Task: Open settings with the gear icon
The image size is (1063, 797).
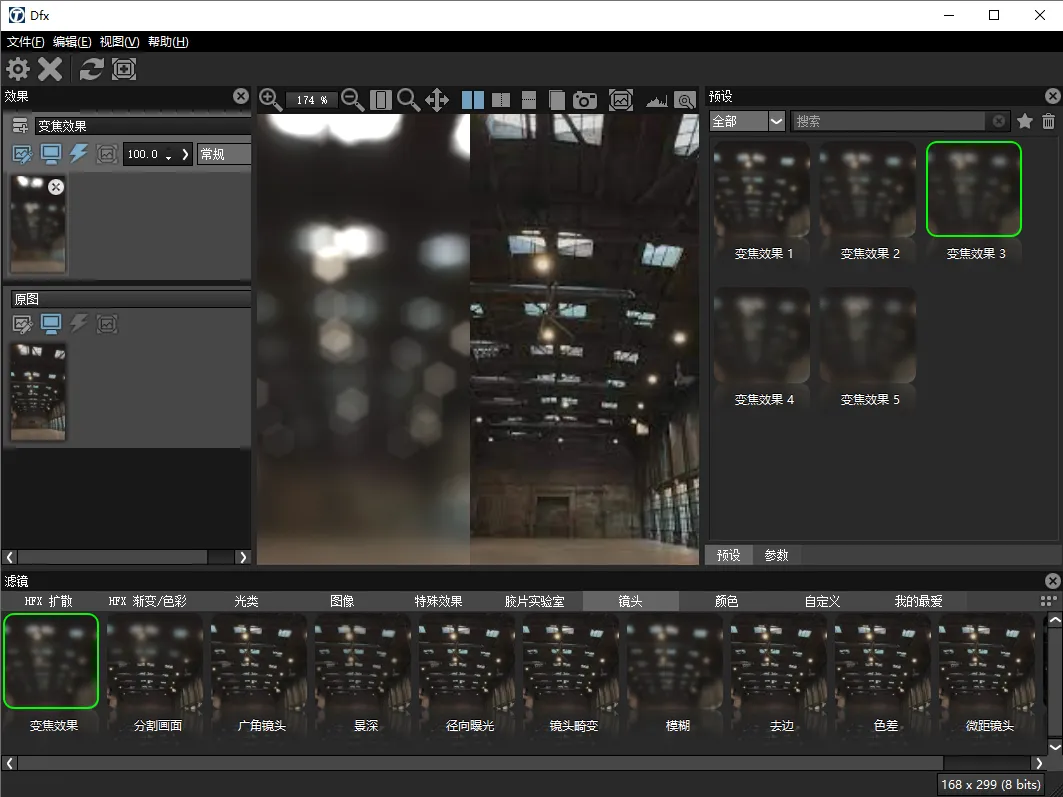Action: point(18,69)
